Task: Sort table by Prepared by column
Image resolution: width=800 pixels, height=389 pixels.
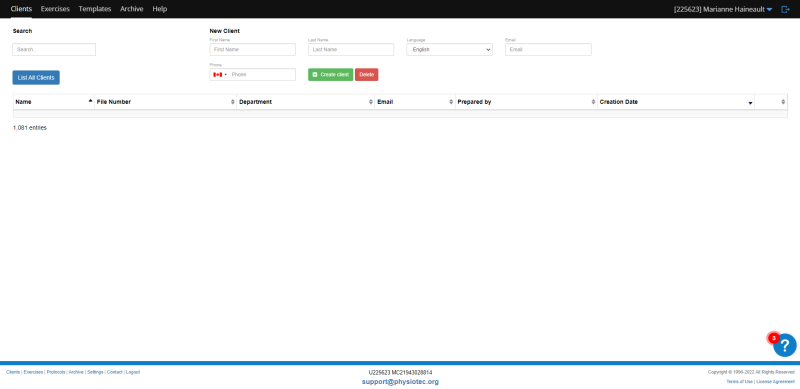Action: tap(526, 102)
